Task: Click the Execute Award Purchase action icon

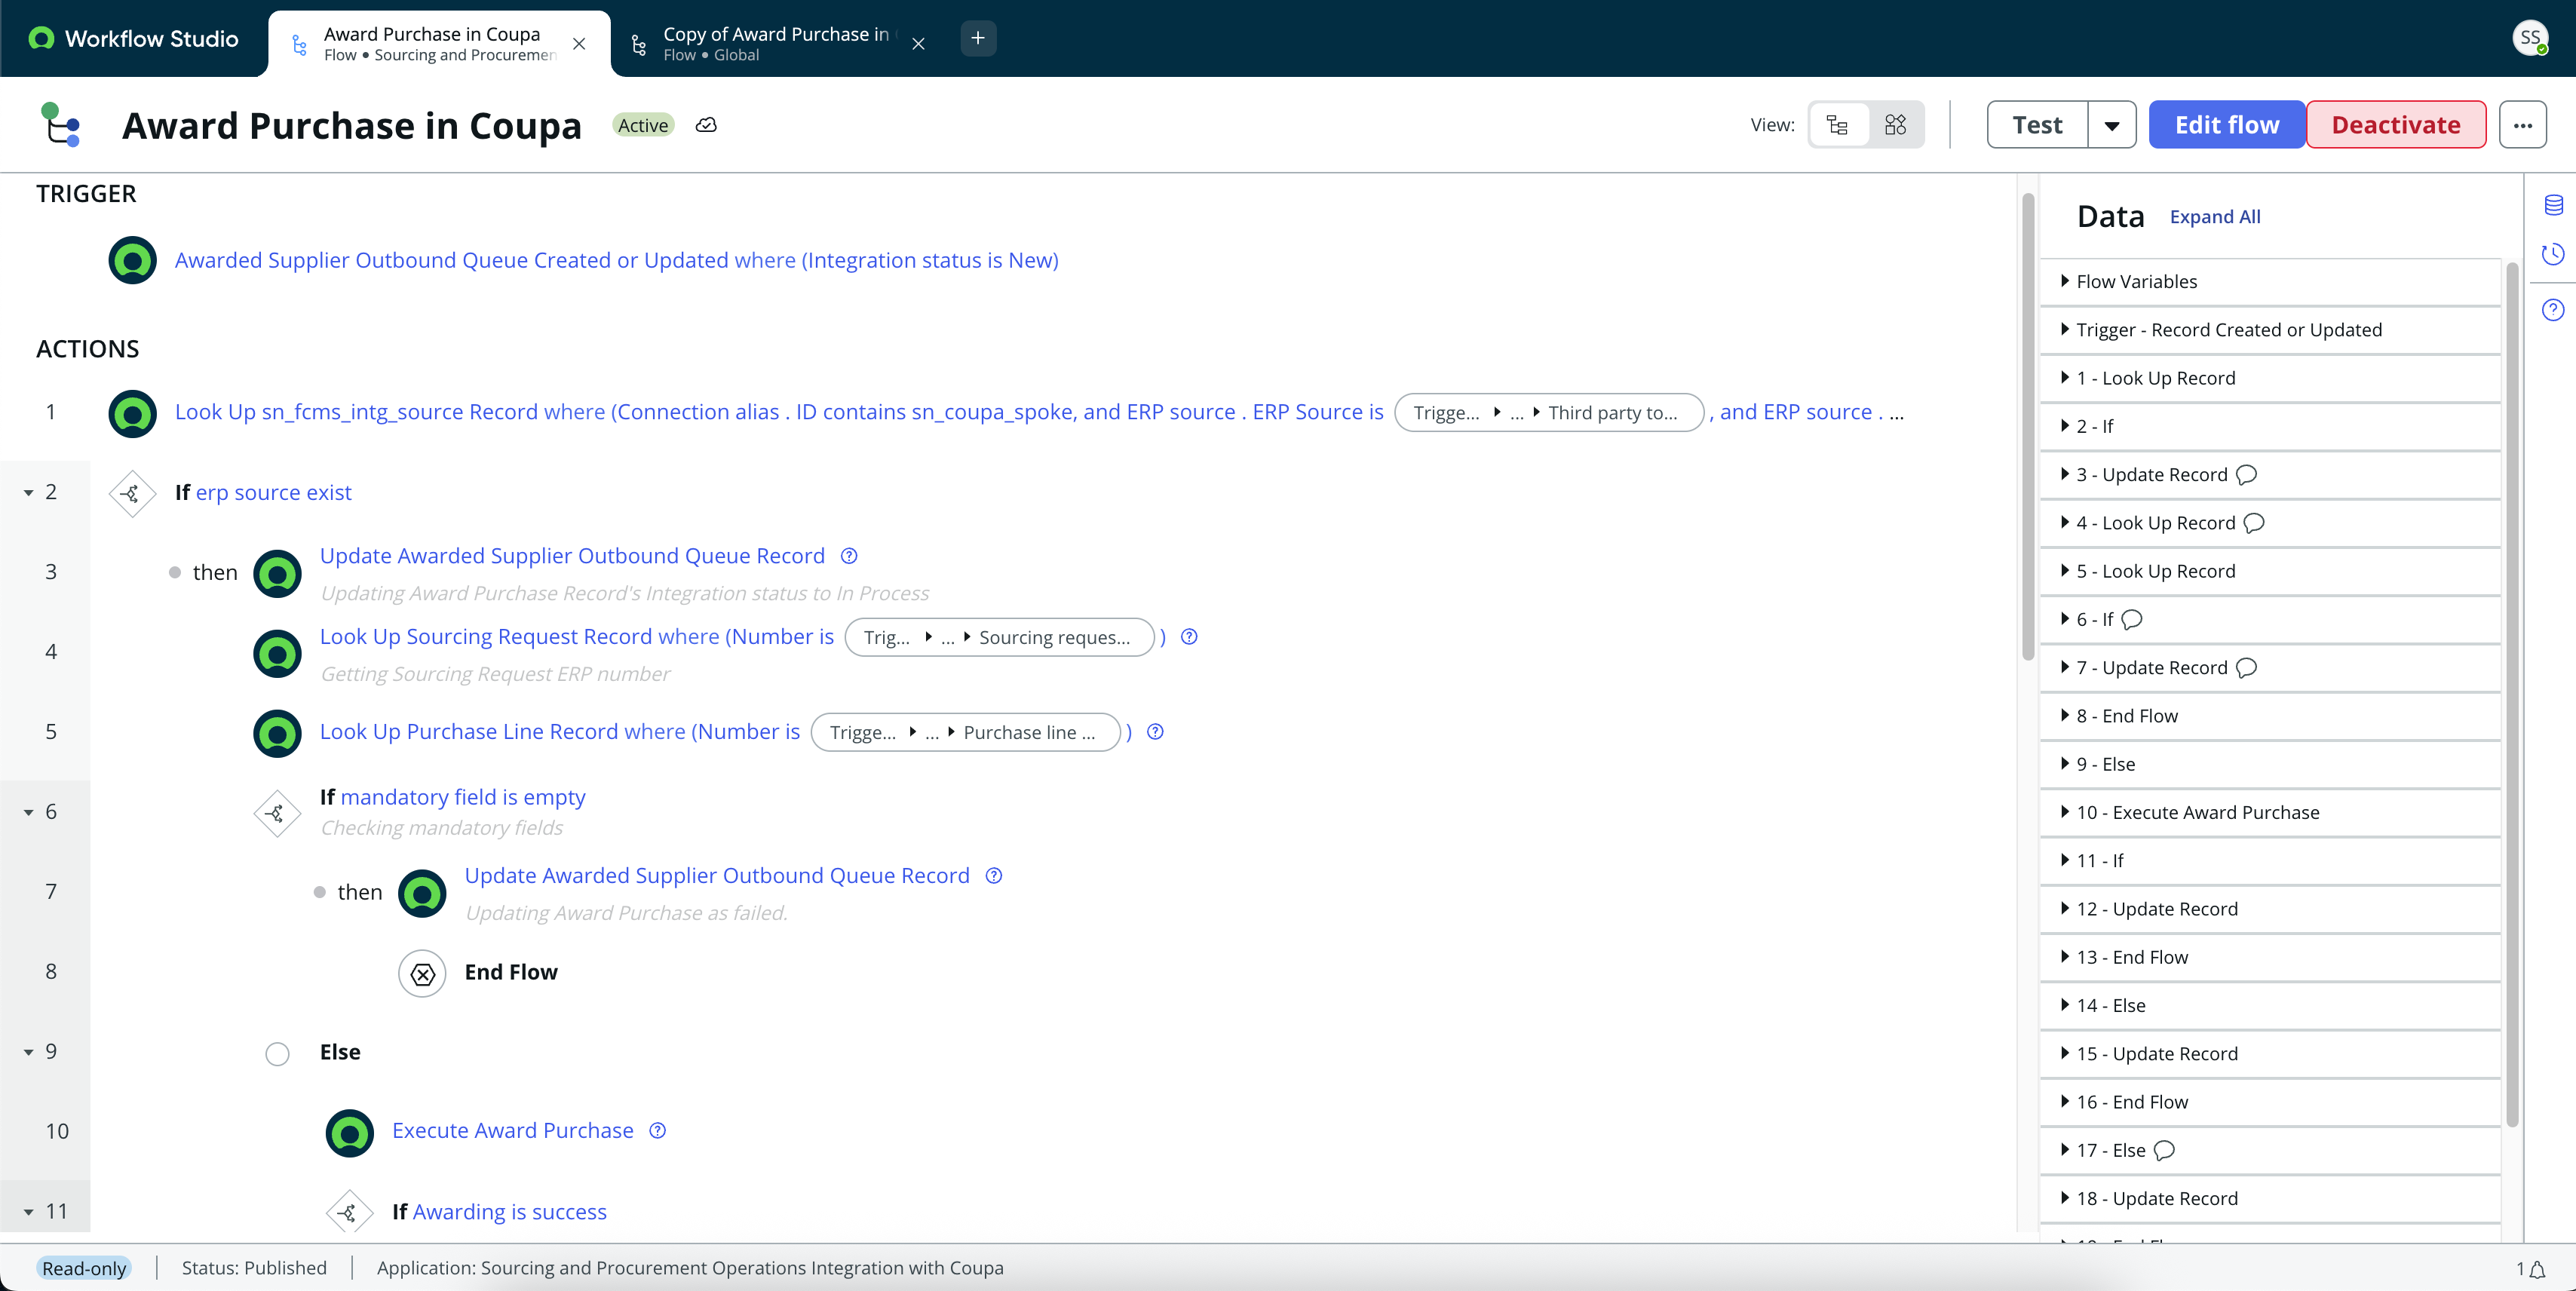Action: point(349,1133)
